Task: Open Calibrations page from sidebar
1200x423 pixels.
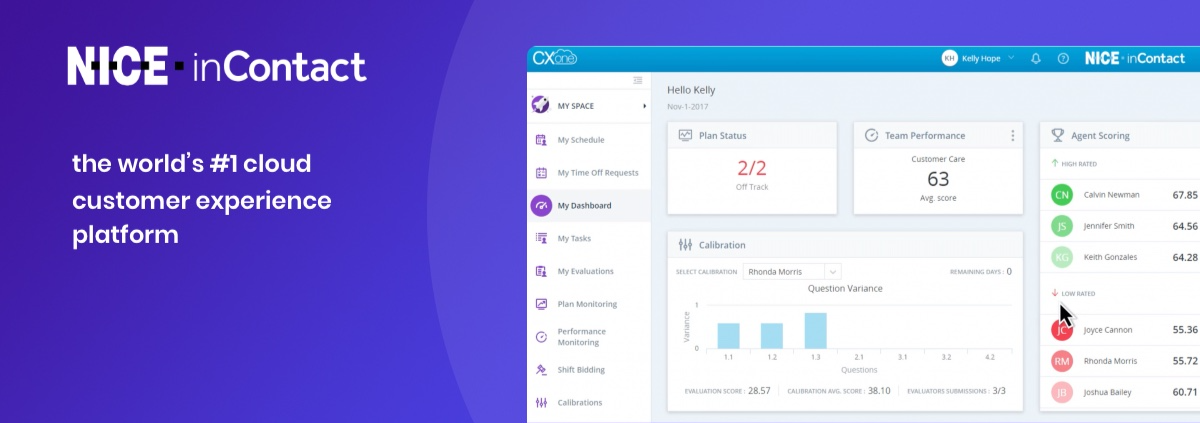Action: (x=580, y=402)
